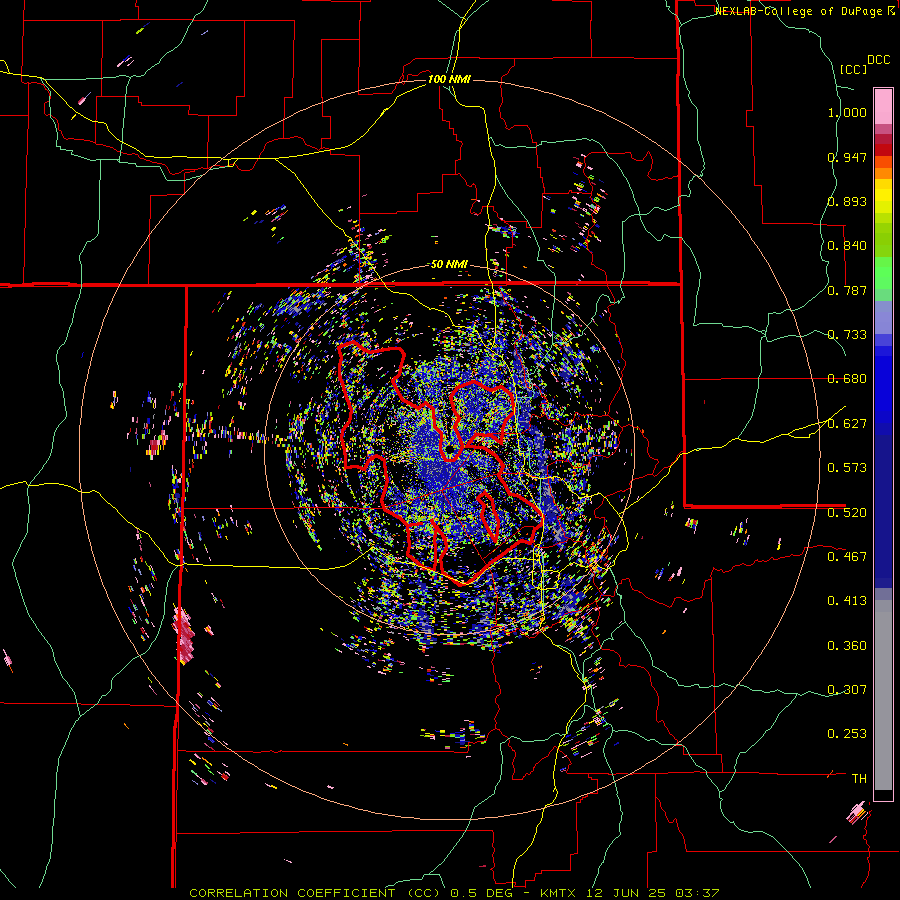
Task: Click the [CC] legend heading
Action: point(853,69)
